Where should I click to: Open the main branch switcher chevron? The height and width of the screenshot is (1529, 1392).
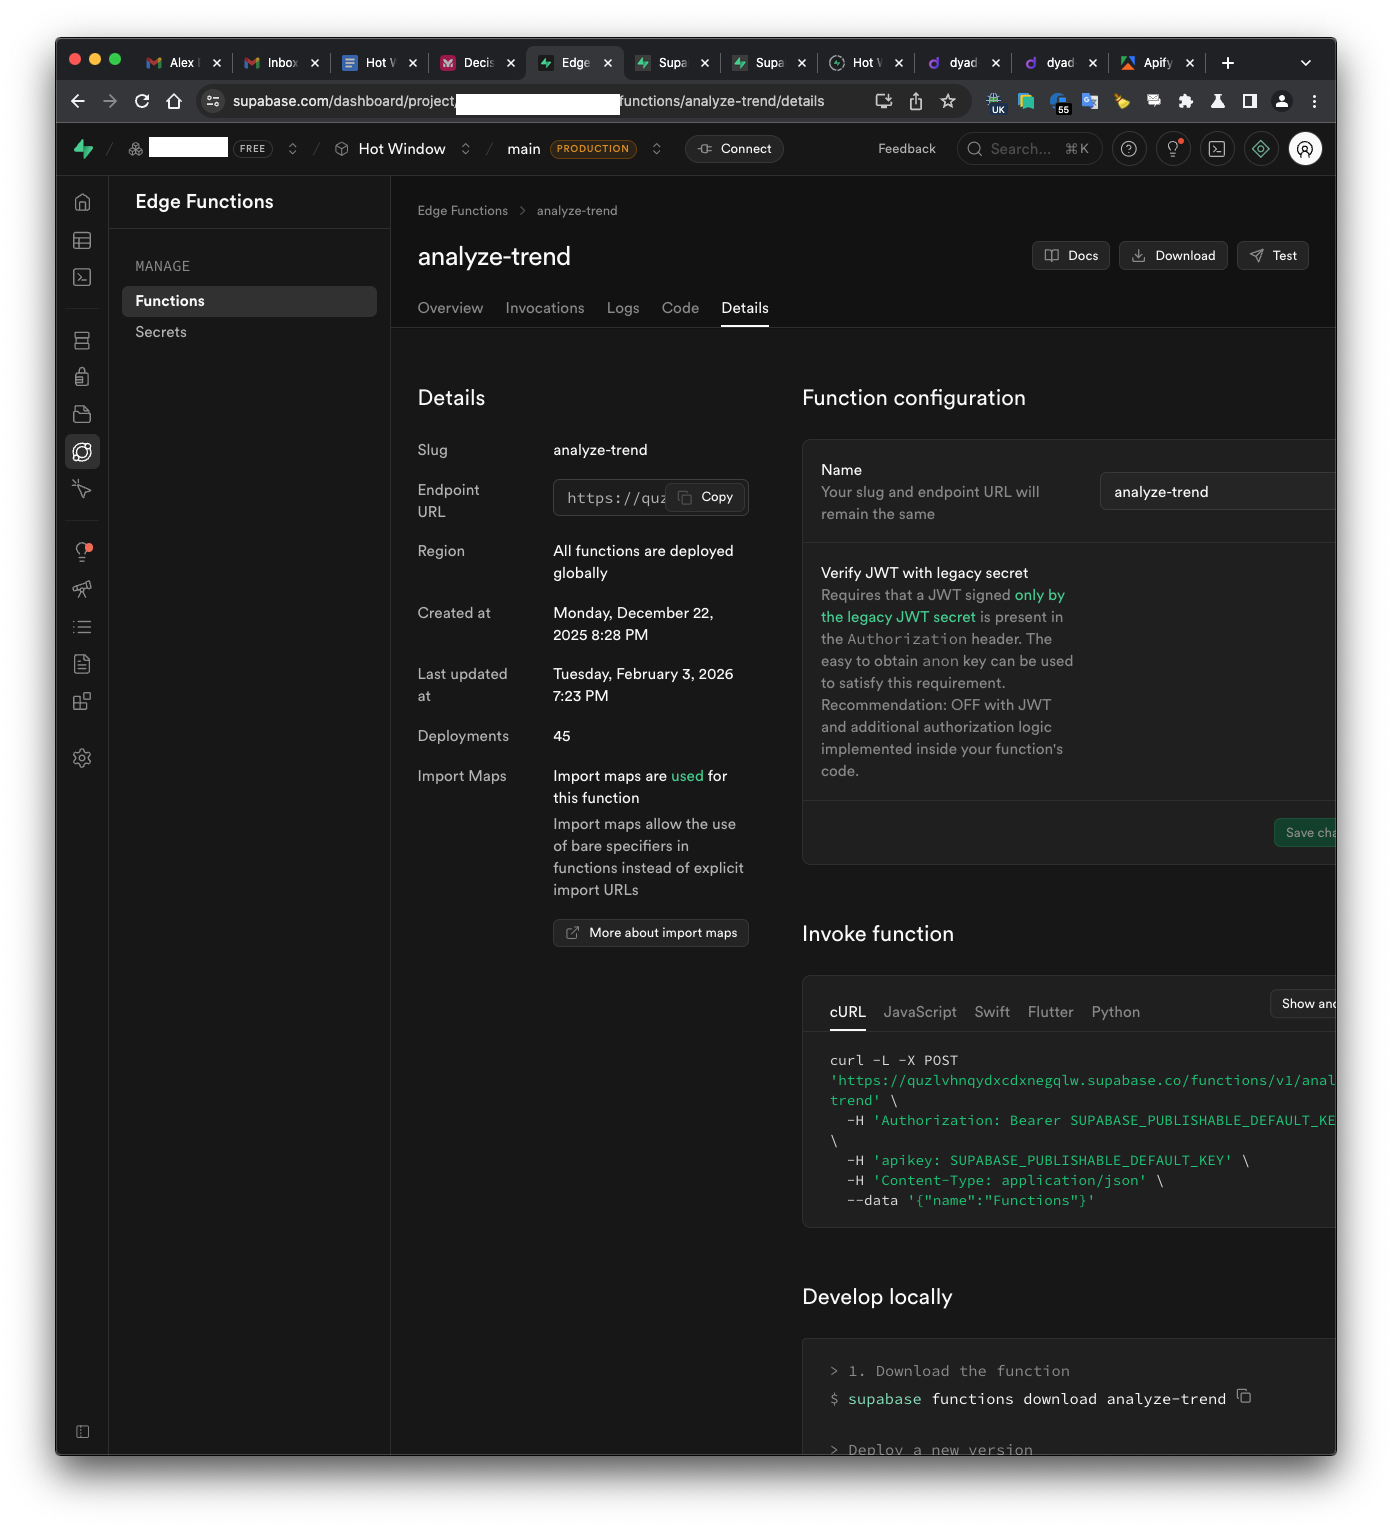657,149
